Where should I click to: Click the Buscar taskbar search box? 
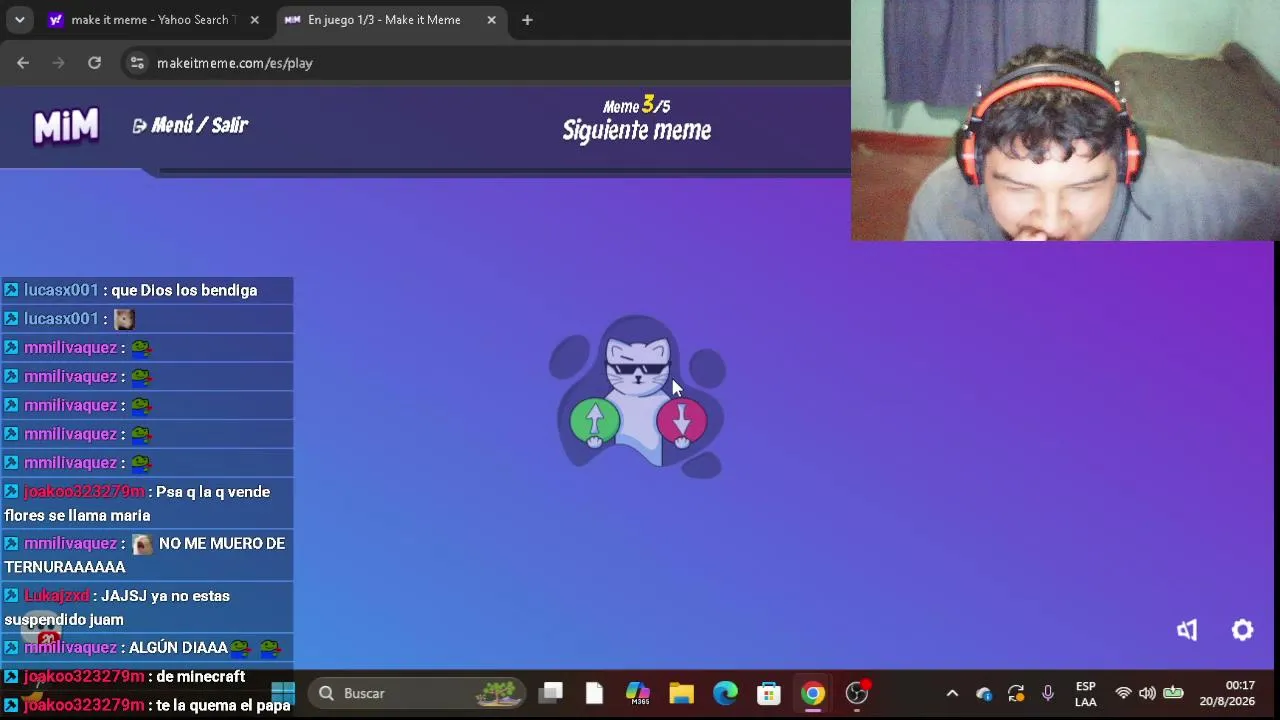click(x=418, y=693)
